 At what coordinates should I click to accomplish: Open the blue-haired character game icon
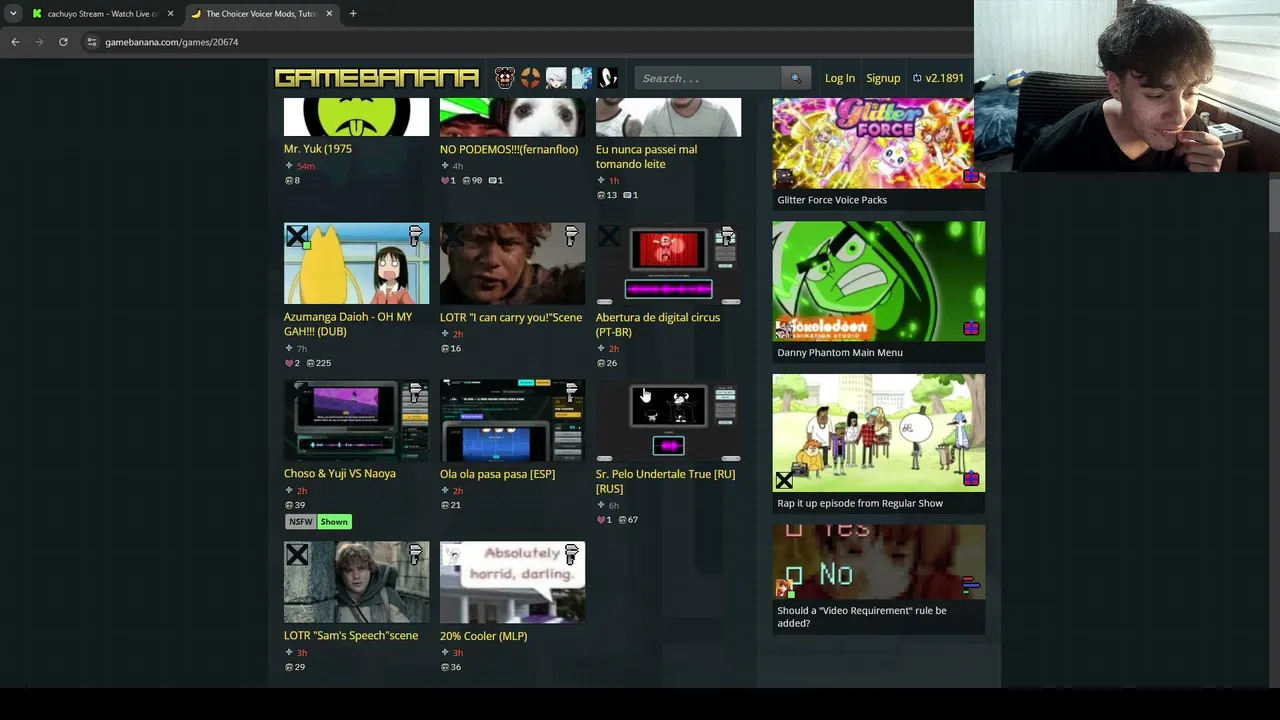582,78
